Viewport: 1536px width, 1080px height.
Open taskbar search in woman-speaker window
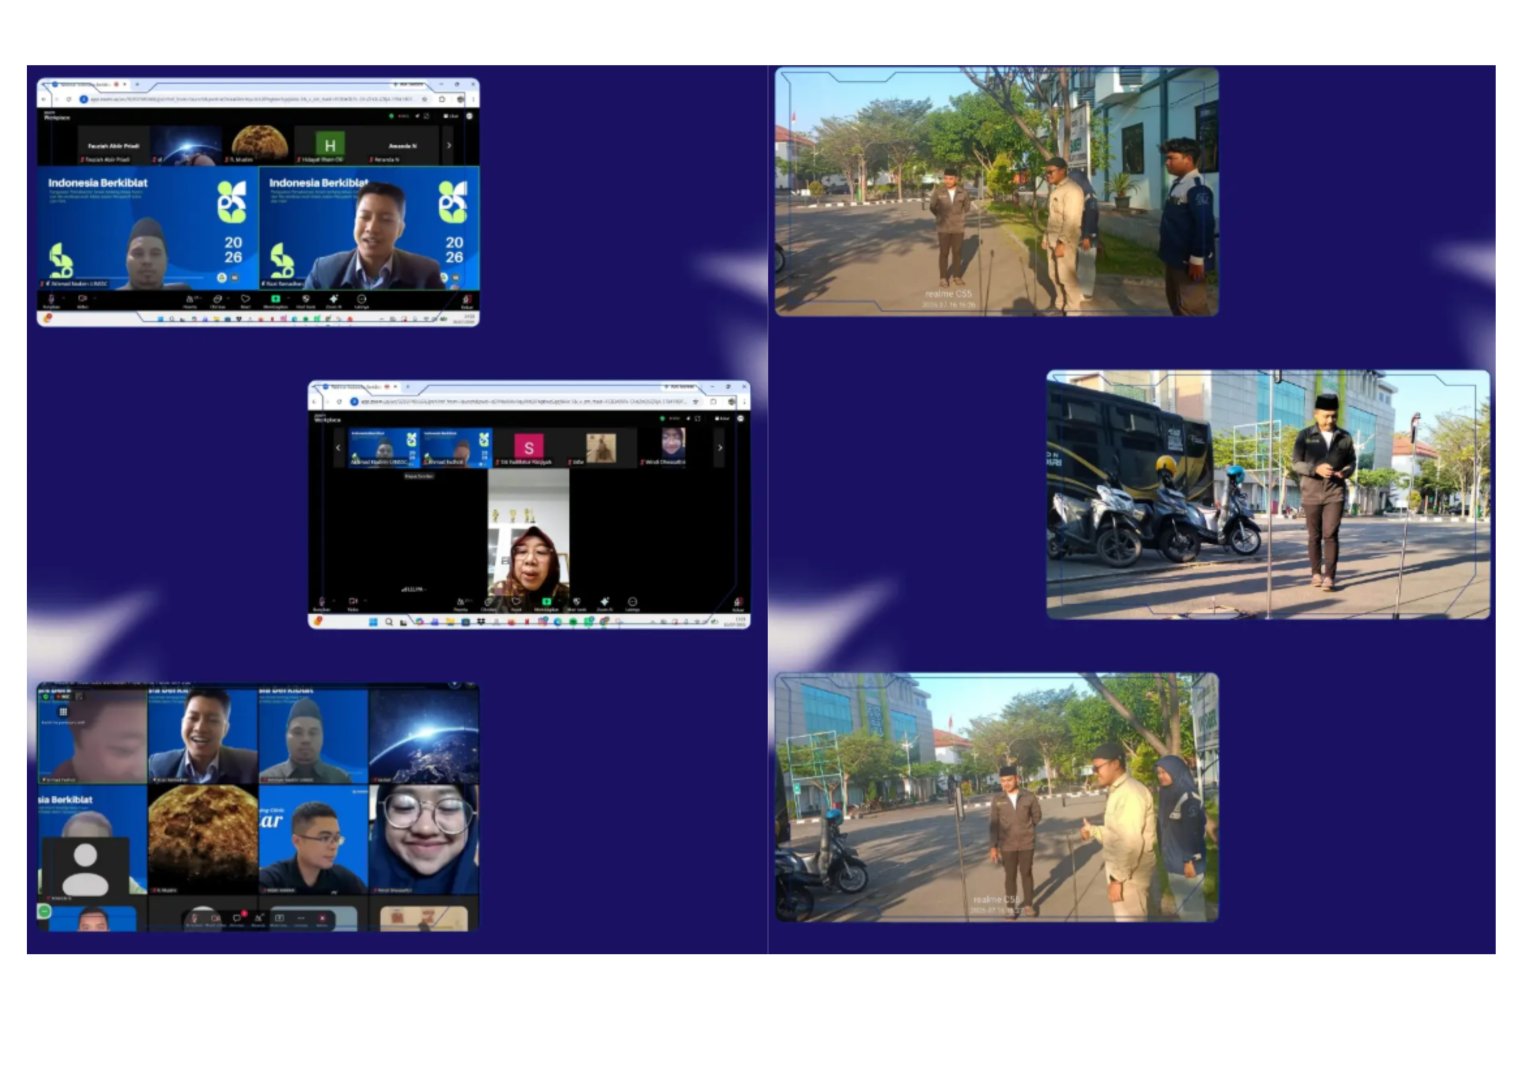pyautogui.click(x=388, y=622)
